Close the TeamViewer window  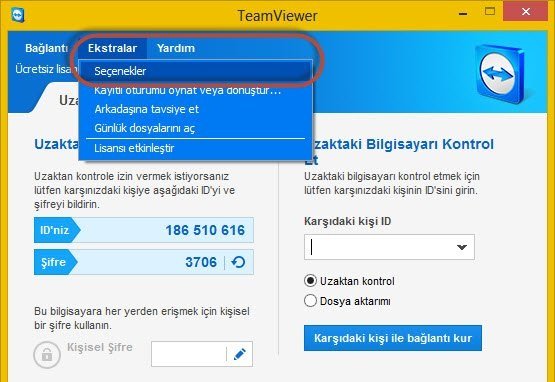[x=526, y=12]
